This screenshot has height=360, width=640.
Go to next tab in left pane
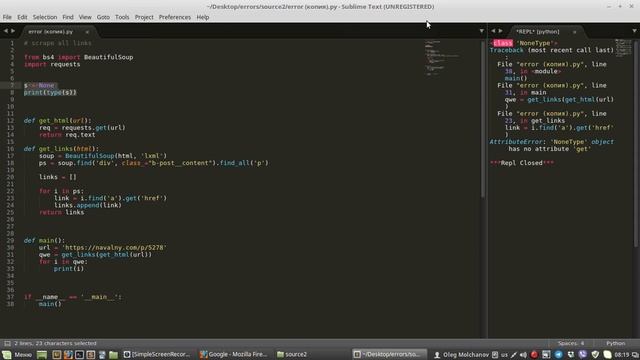click(x=13, y=31)
